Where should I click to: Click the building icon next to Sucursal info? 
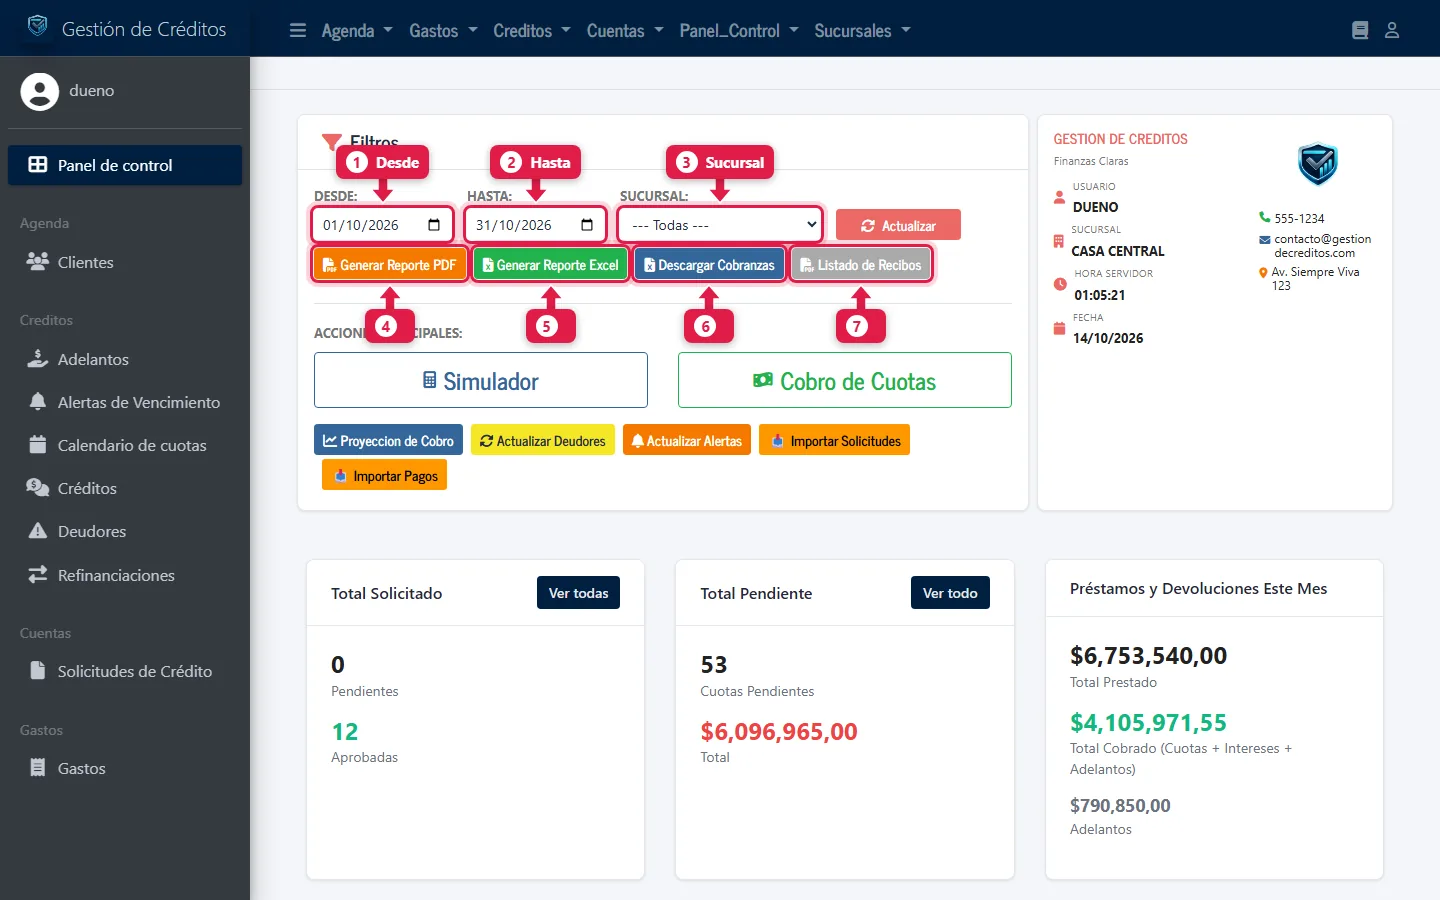pos(1059,241)
